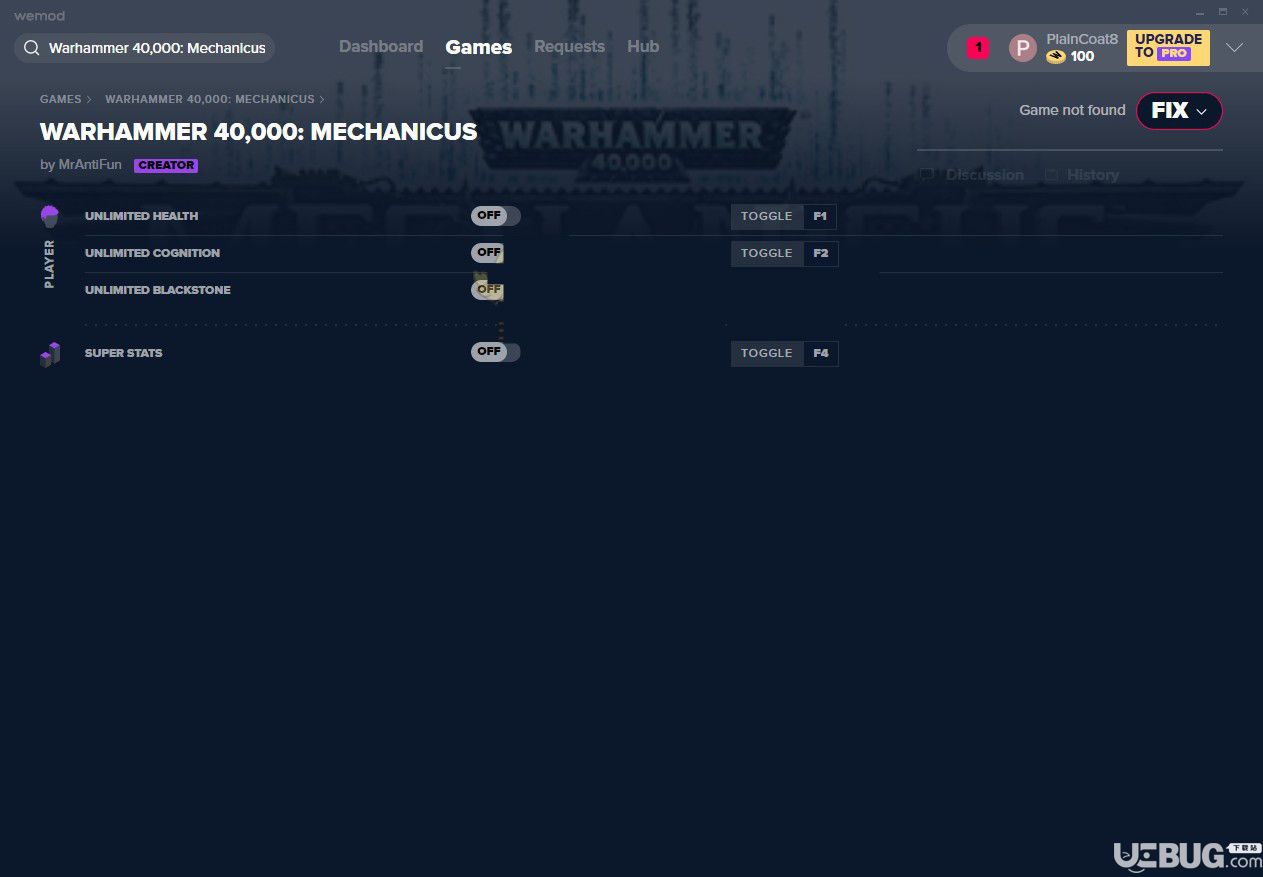The image size is (1263, 877).
Task: Click Super Stats TOGGLE F4 hotkey
Action: tap(784, 354)
